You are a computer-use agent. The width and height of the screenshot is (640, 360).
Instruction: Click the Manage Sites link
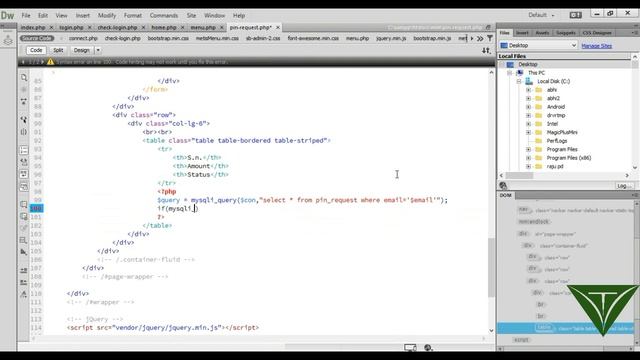click(596, 46)
